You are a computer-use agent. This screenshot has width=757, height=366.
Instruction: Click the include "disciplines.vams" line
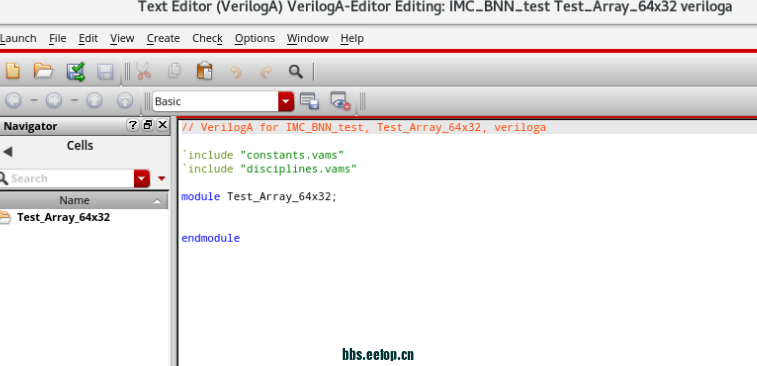269,169
